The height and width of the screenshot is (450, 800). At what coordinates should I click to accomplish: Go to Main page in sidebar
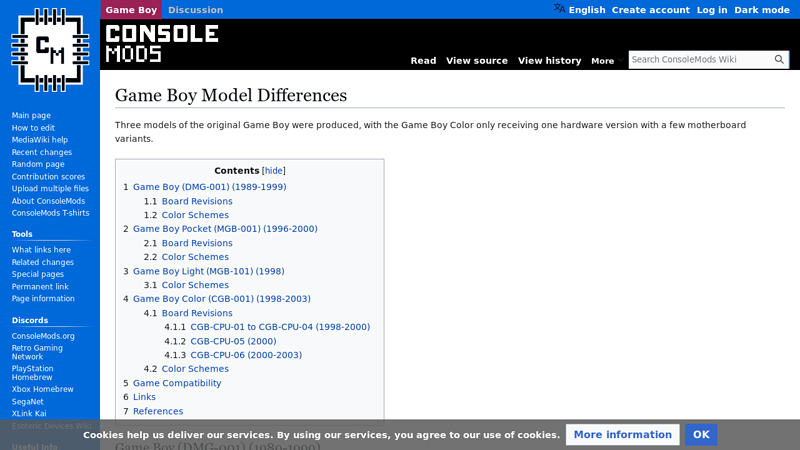[x=31, y=116]
